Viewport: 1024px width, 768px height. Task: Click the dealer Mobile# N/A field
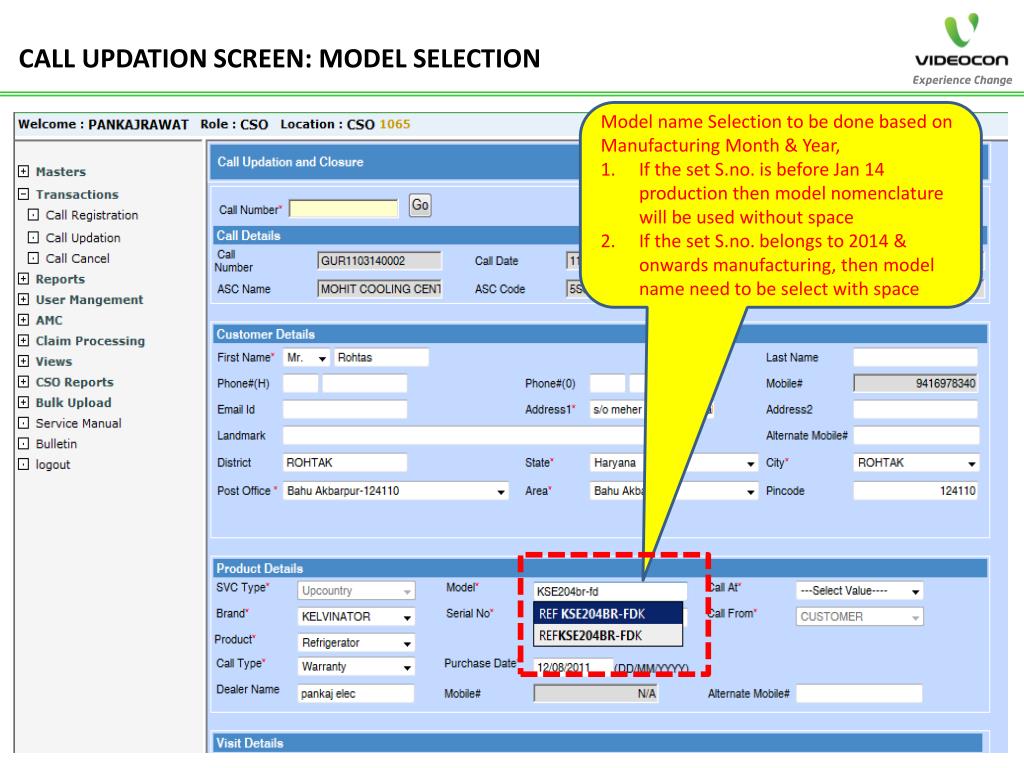596,694
